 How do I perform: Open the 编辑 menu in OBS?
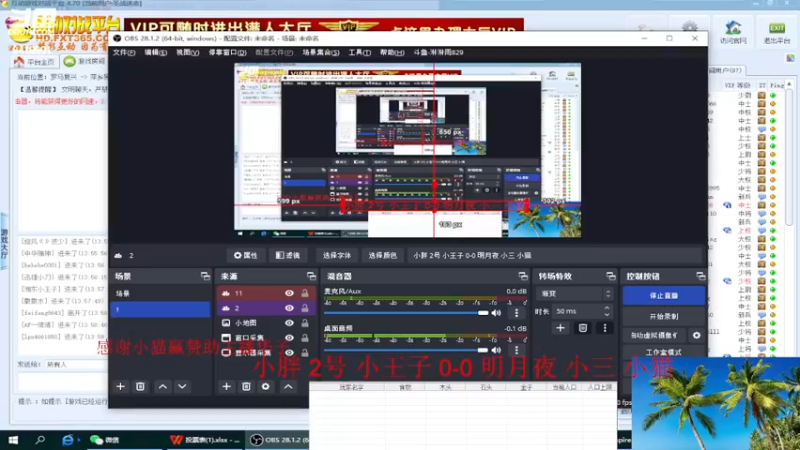156,53
